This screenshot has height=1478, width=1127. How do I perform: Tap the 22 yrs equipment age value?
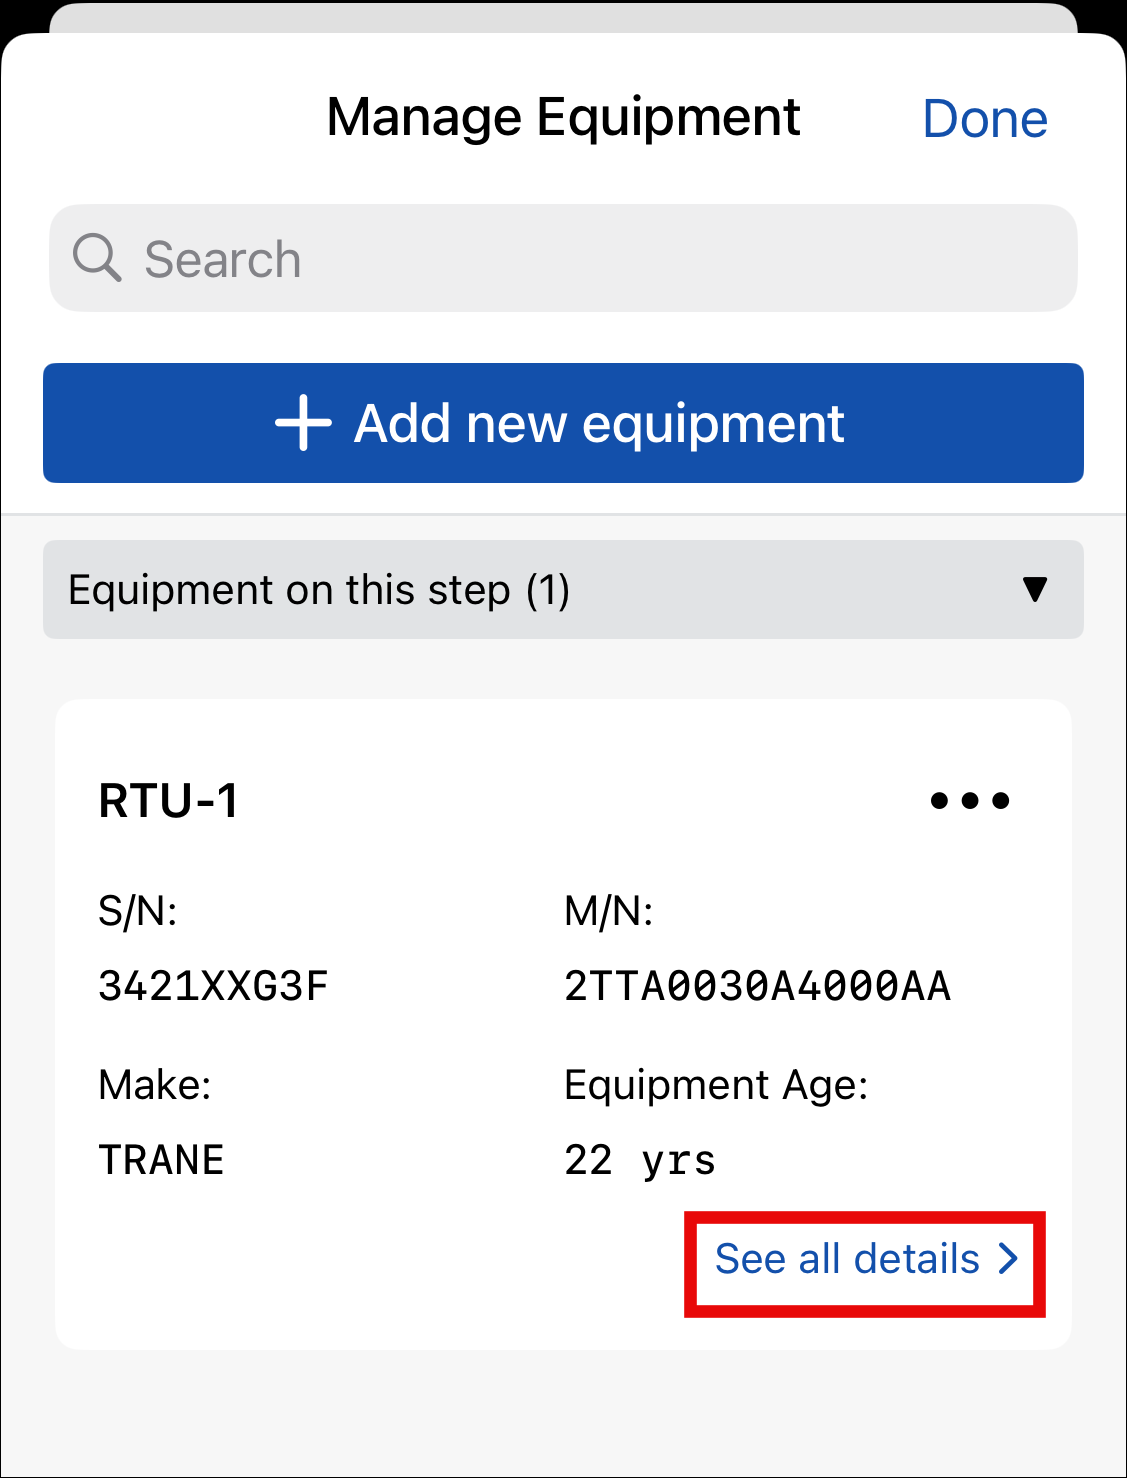[640, 1160]
